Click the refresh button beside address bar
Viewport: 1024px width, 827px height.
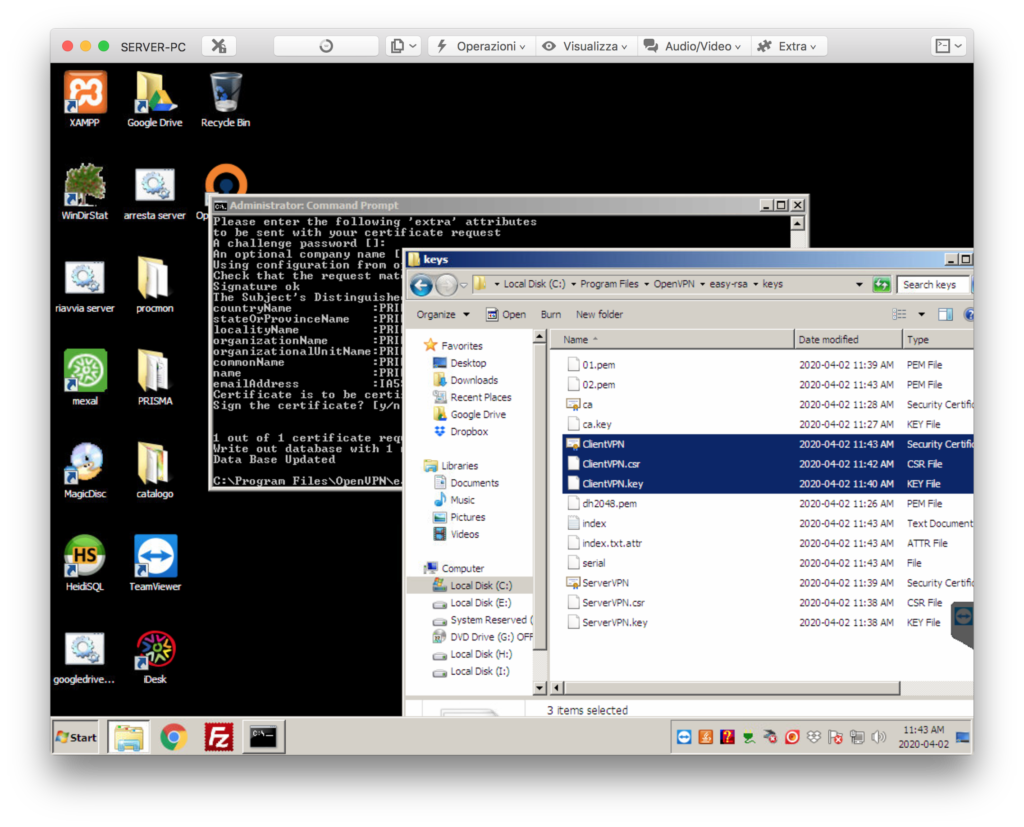coord(882,285)
